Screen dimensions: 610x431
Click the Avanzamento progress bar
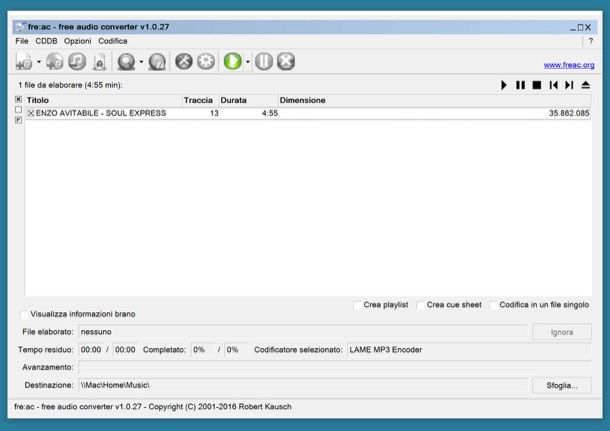(x=335, y=367)
